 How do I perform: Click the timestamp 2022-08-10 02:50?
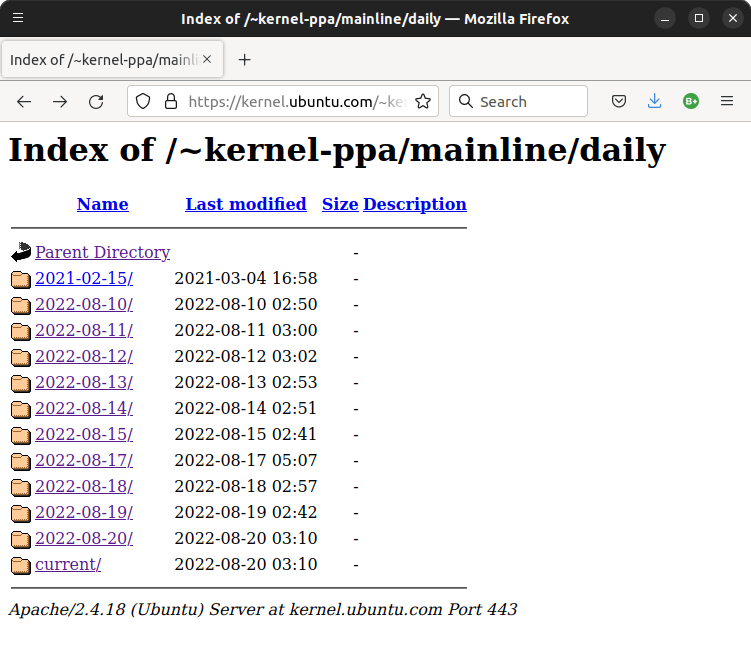point(246,304)
